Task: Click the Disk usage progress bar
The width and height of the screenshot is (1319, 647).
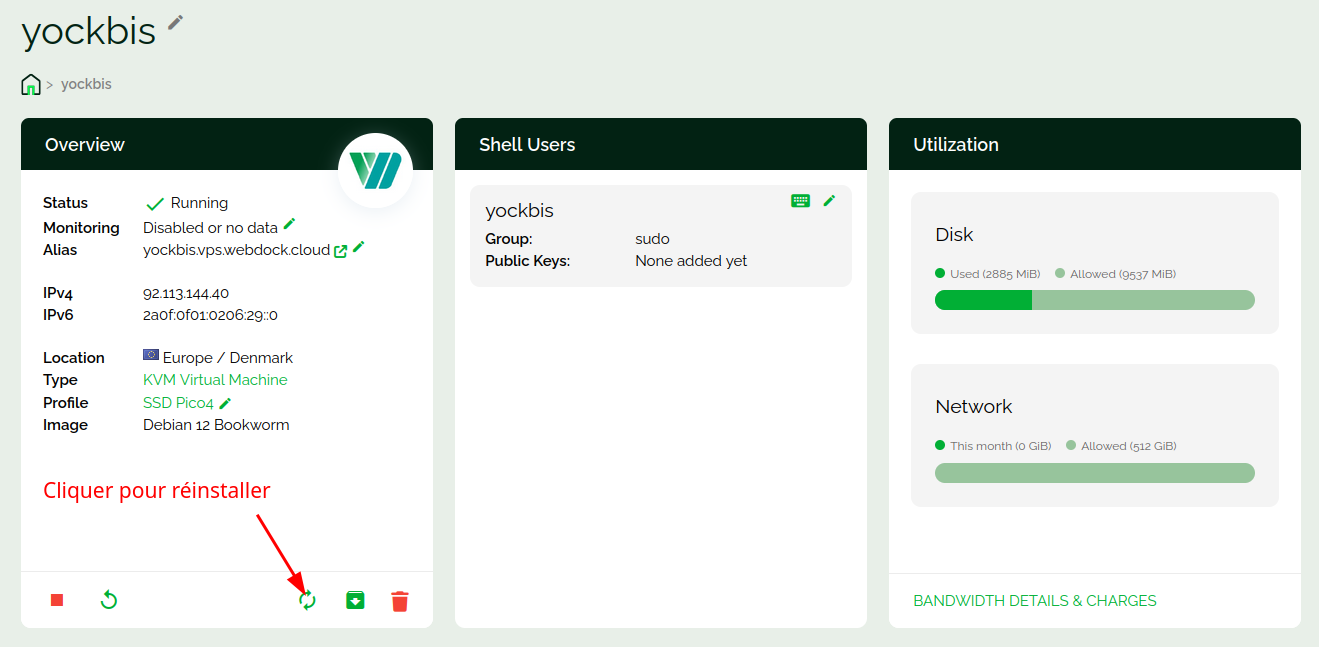Action: click(1094, 300)
